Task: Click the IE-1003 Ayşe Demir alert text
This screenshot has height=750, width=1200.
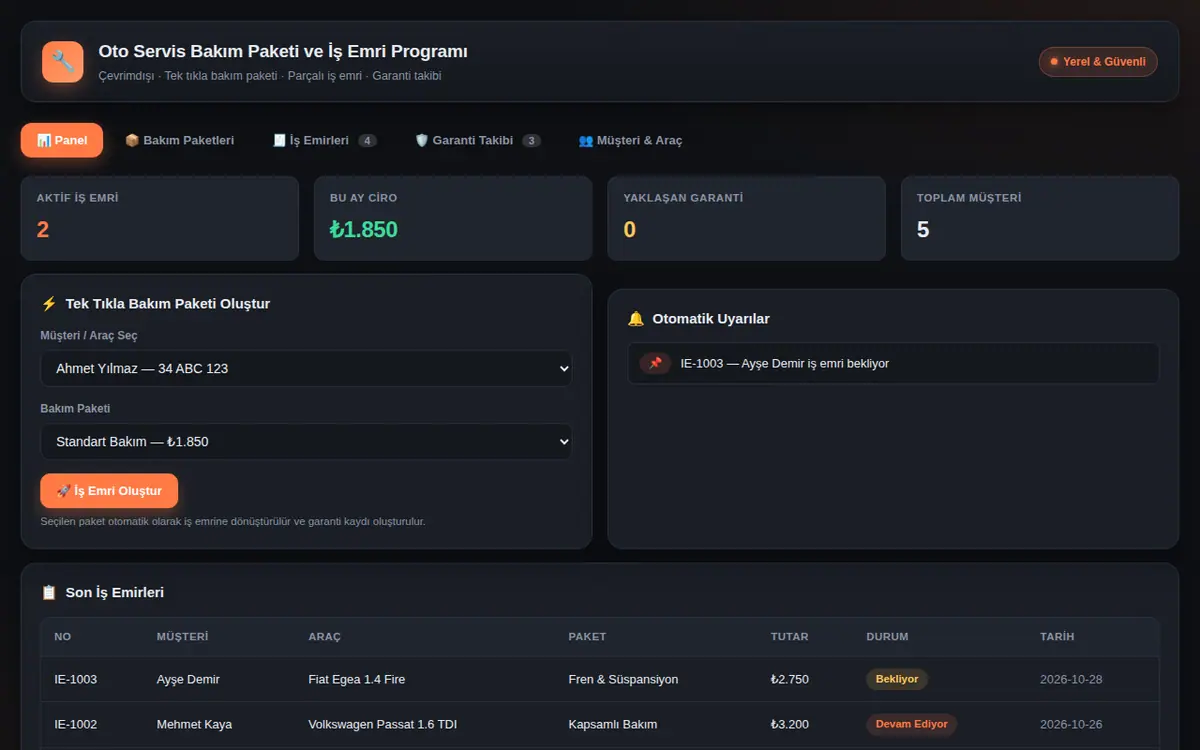Action: tap(785, 364)
